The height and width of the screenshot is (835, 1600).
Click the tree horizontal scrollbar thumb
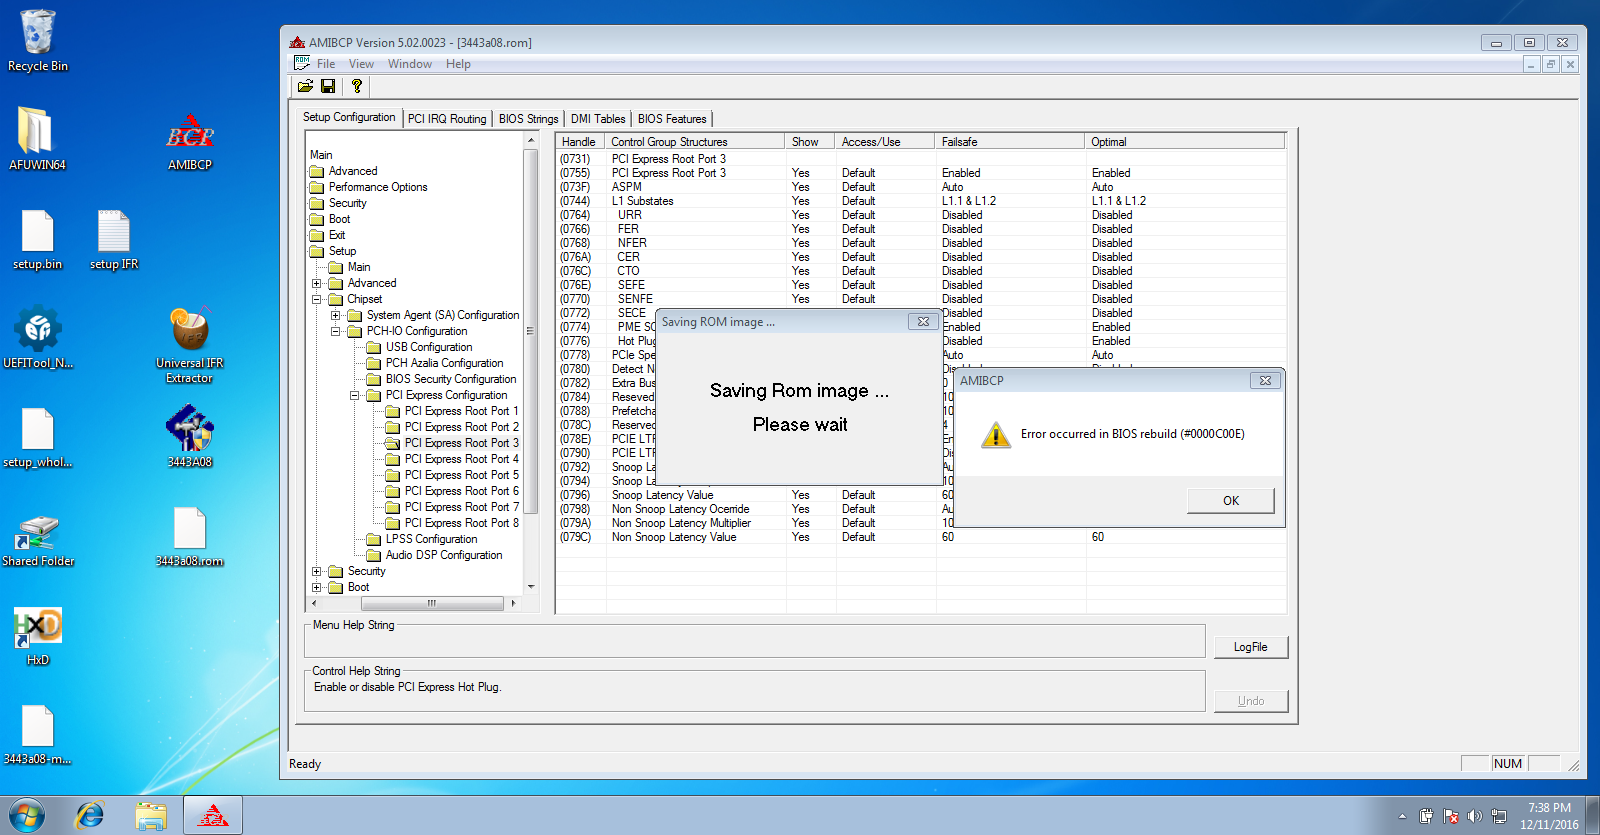(x=432, y=603)
